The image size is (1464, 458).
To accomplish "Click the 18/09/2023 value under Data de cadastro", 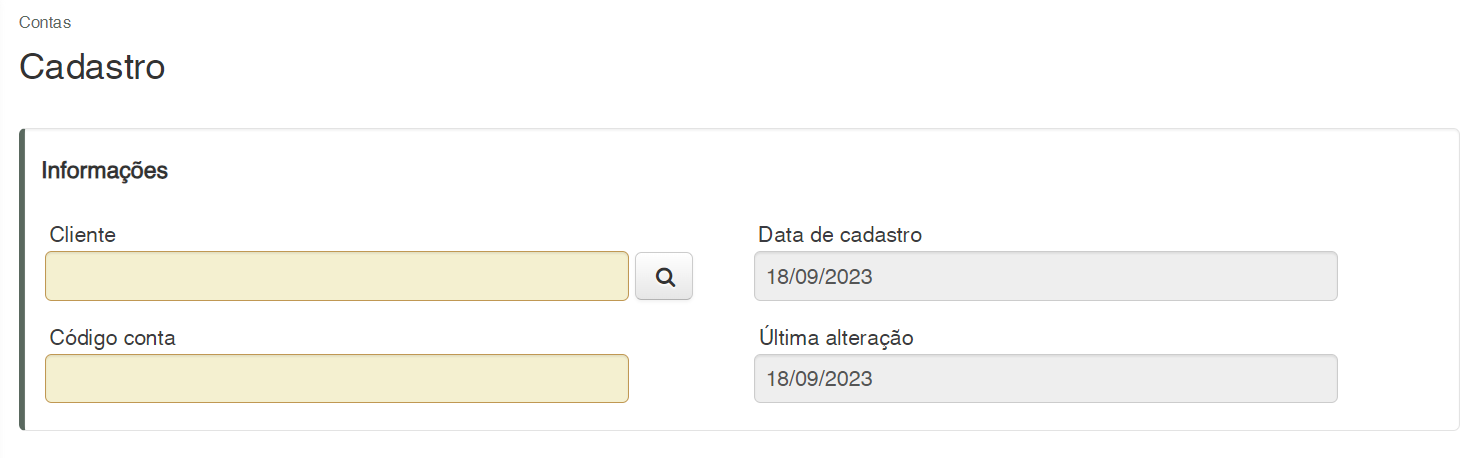I will click(820, 277).
